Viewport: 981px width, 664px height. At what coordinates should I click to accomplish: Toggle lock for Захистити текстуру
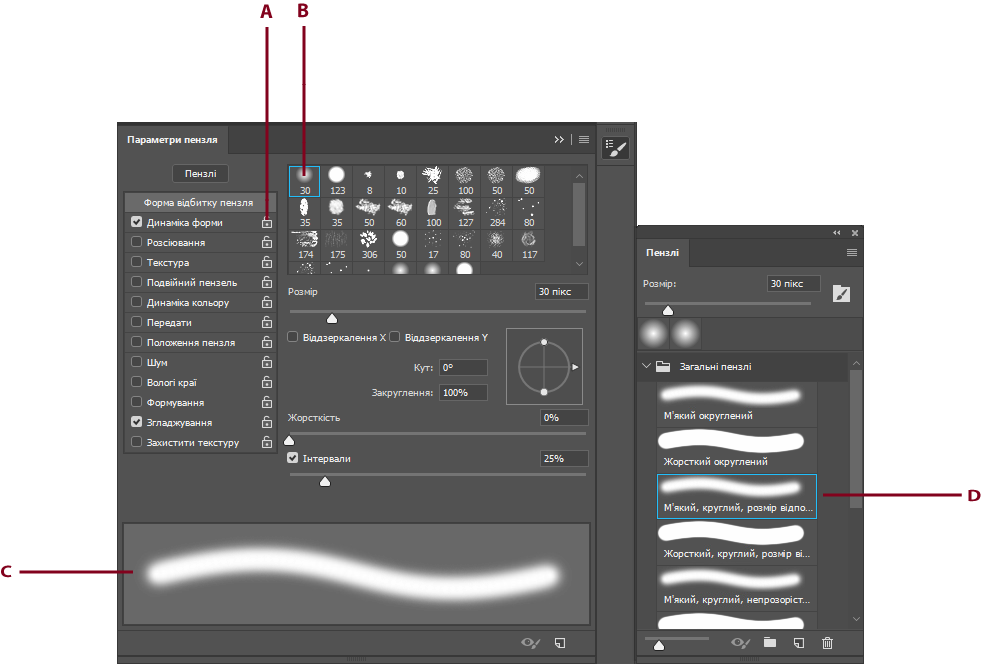pyautogui.click(x=267, y=442)
